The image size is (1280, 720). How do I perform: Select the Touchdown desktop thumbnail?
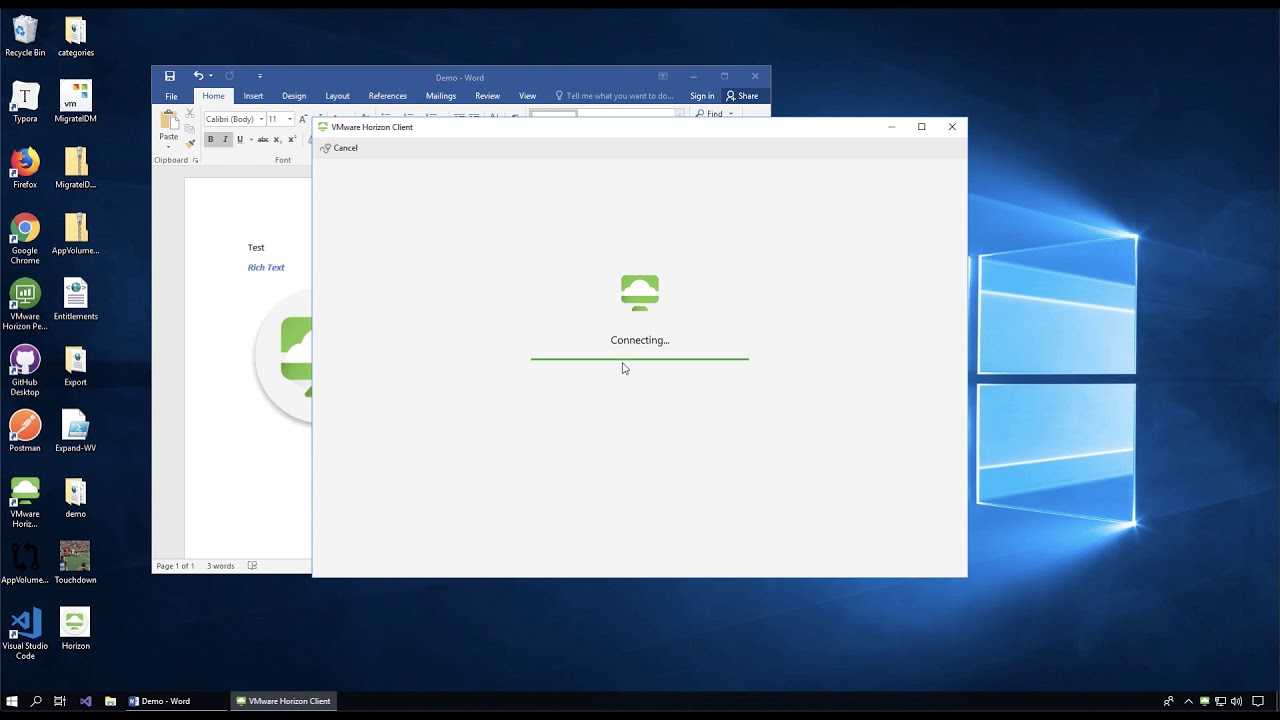[76, 563]
